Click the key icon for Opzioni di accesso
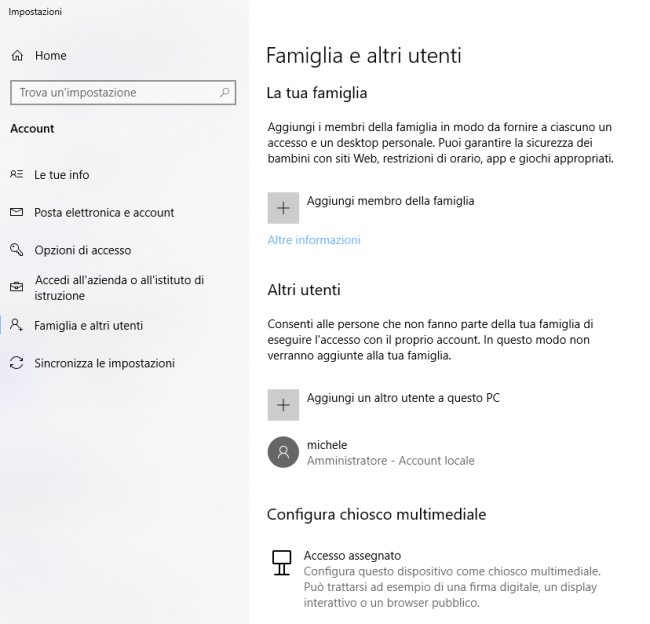 tap(17, 250)
